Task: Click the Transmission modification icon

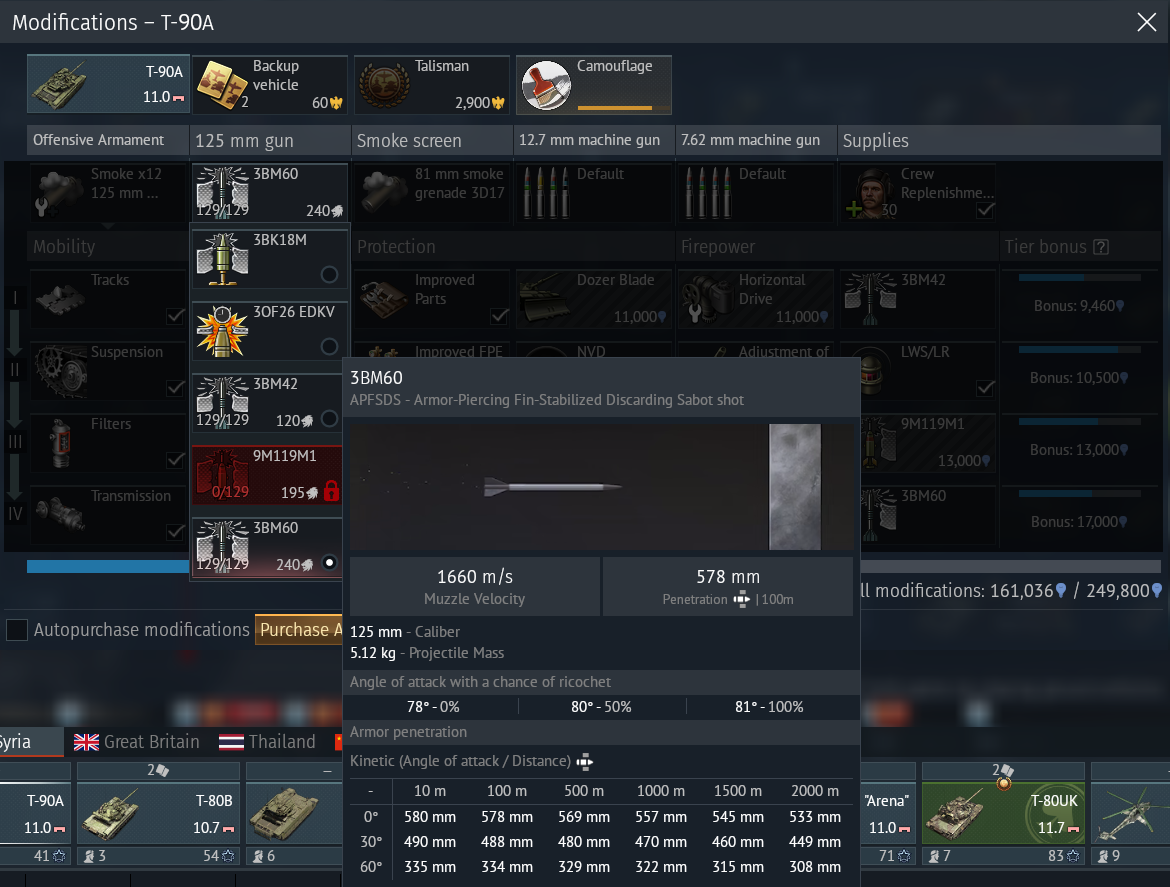Action: 60,515
